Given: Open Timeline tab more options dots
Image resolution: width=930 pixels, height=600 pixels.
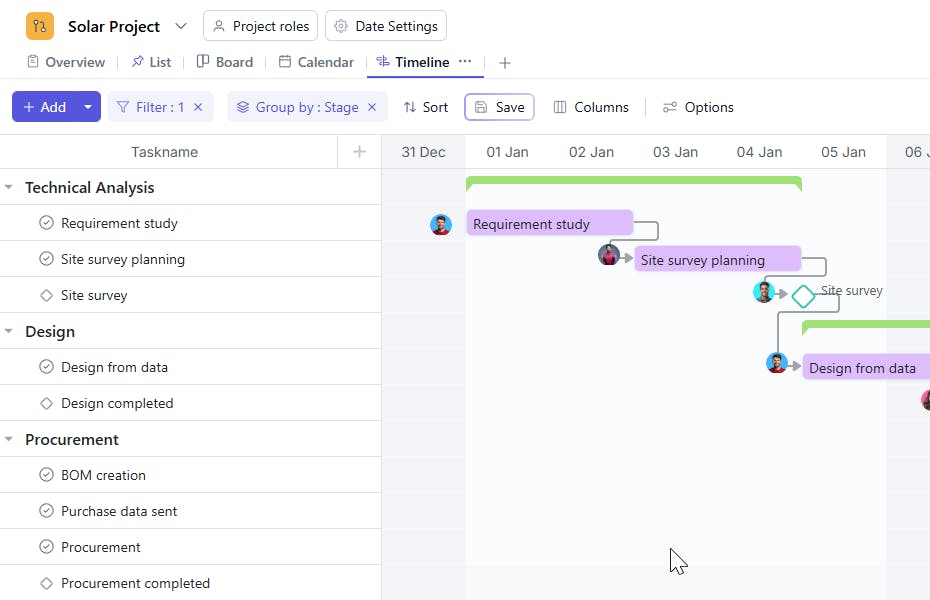Looking at the screenshot, I should pyautogui.click(x=465, y=62).
